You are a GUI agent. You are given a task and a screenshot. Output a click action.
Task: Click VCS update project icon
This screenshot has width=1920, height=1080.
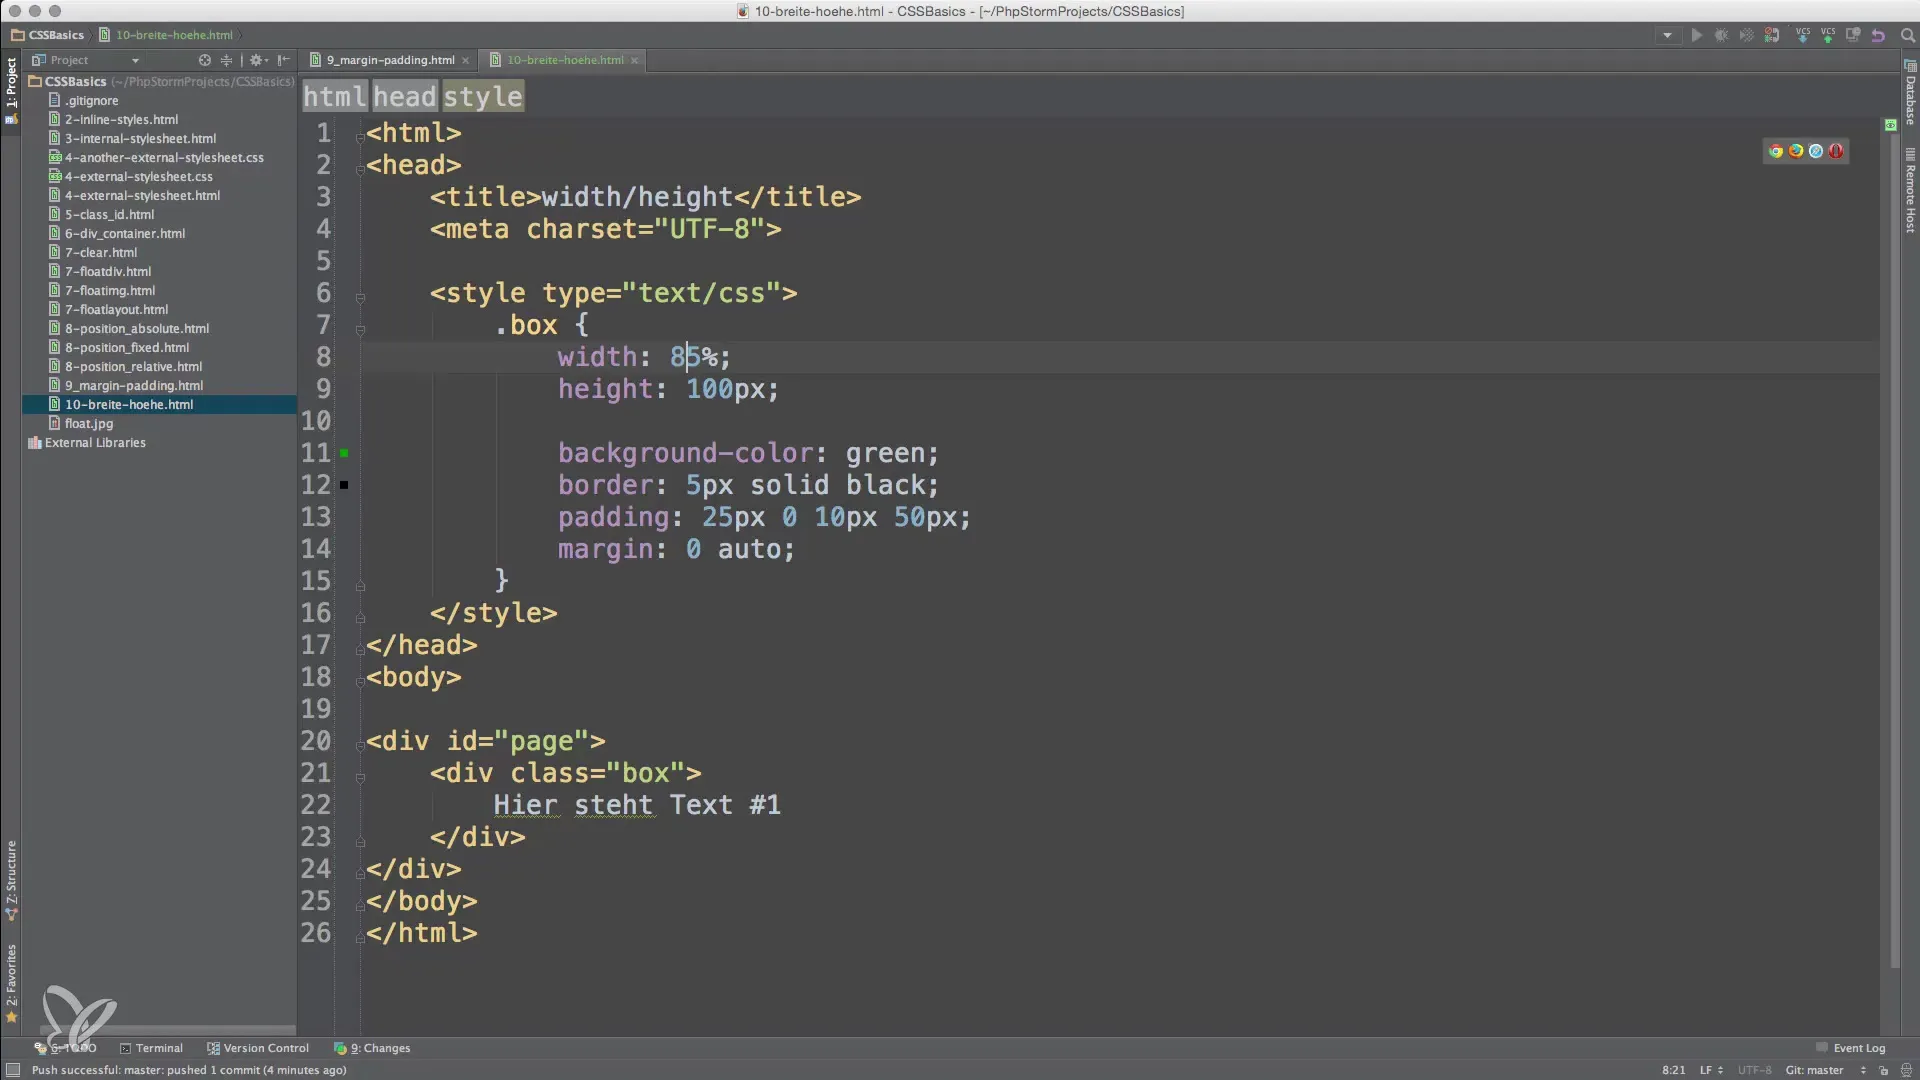(x=1803, y=35)
